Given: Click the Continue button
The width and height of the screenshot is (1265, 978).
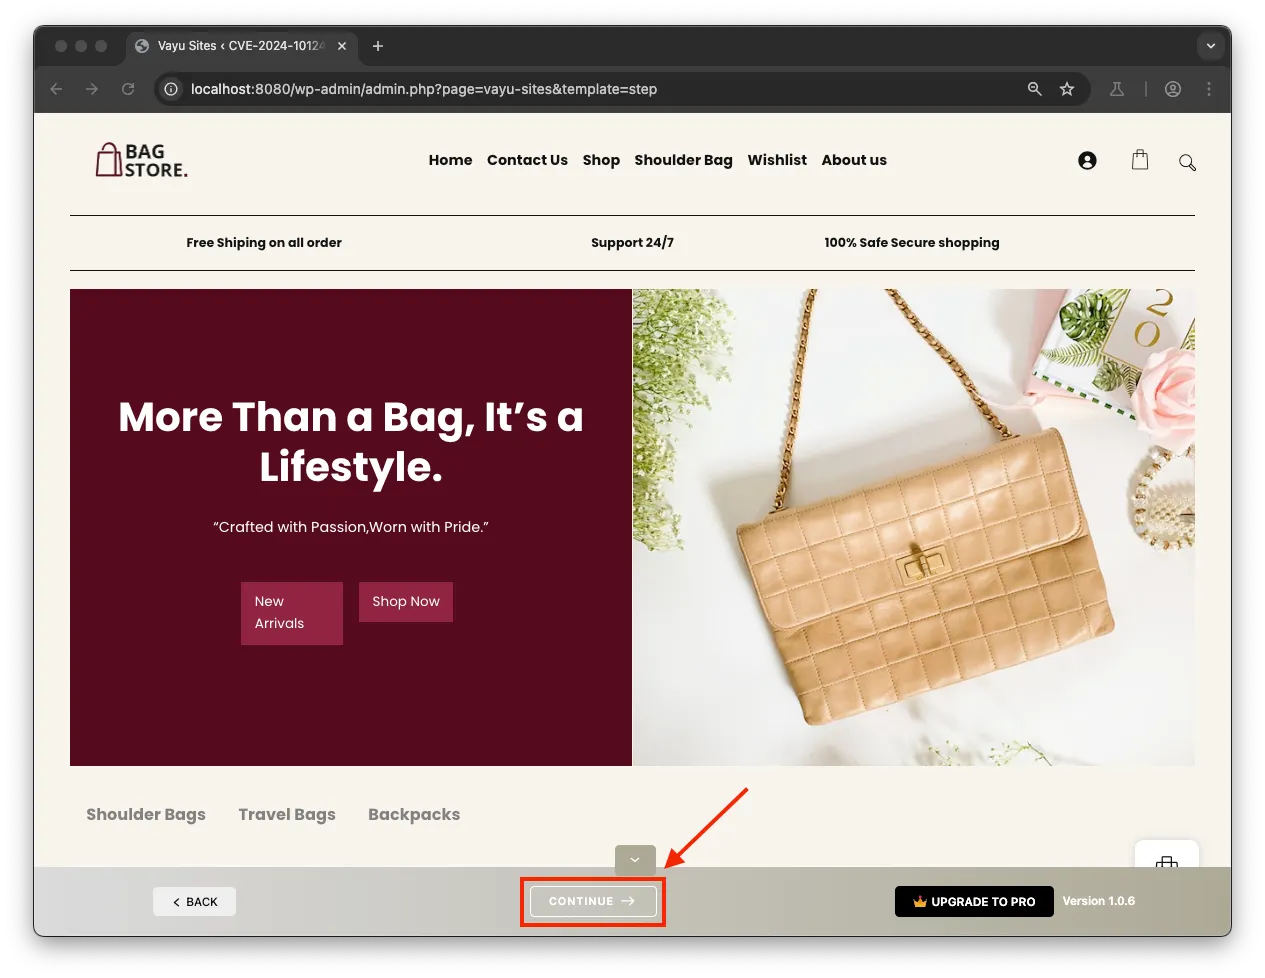Looking at the screenshot, I should (x=593, y=901).
